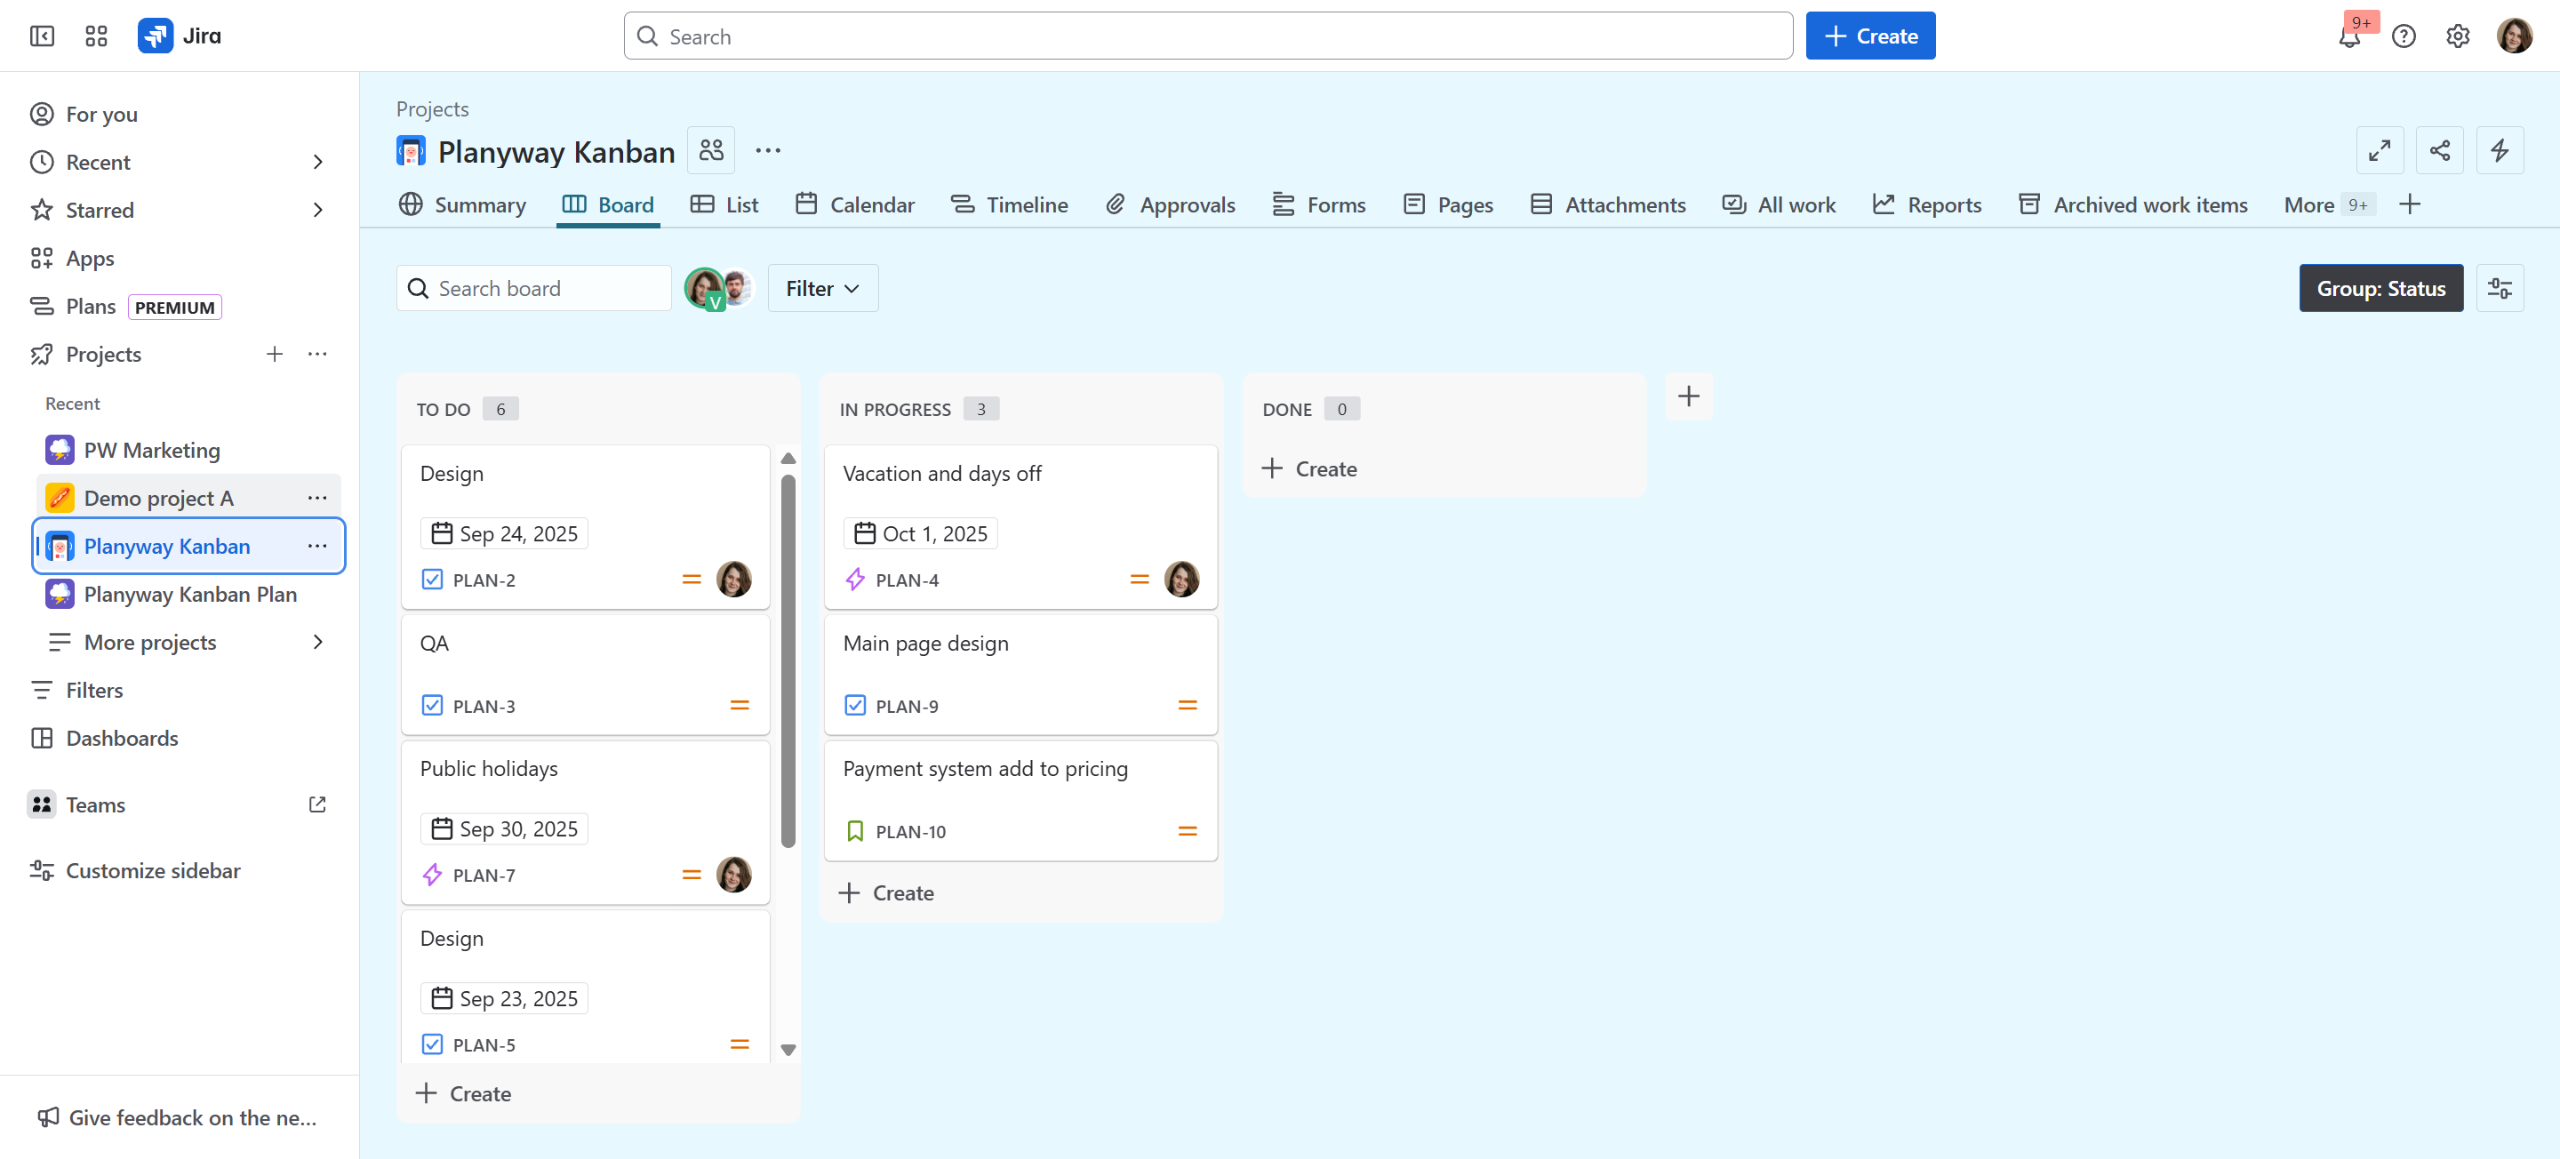Screen dimensions: 2560x1159
Task: Open the Calendar tab
Action: click(855, 204)
